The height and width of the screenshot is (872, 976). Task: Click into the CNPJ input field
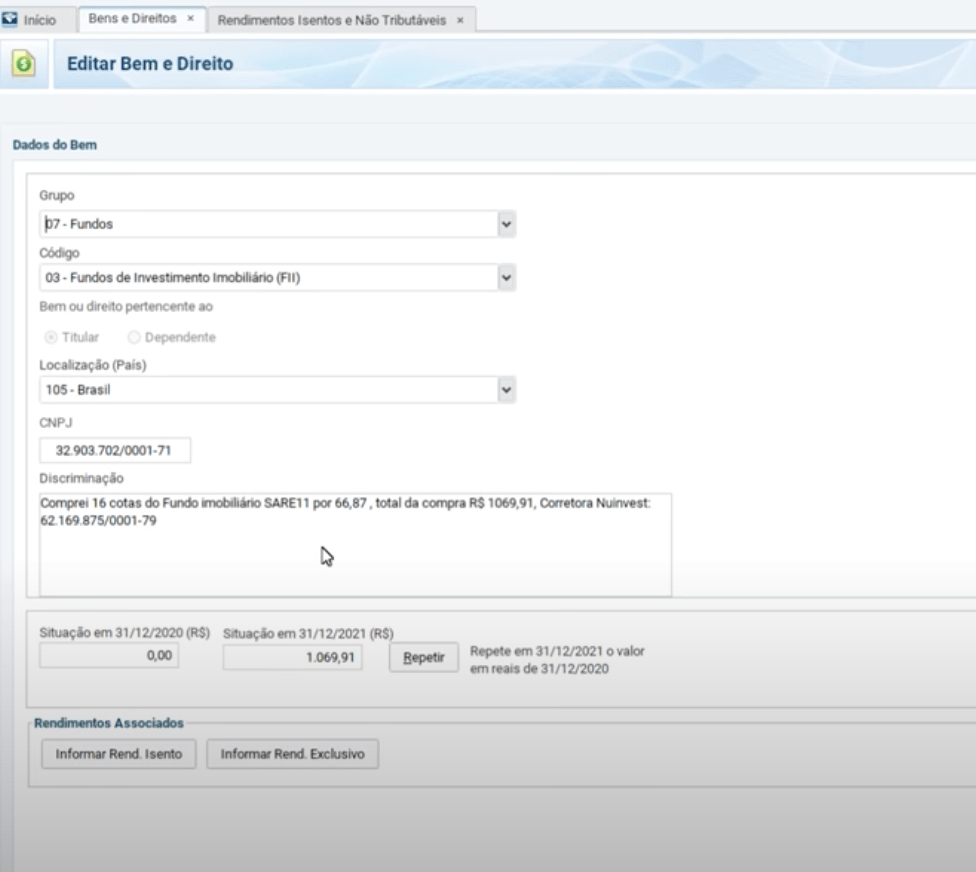[114, 451]
